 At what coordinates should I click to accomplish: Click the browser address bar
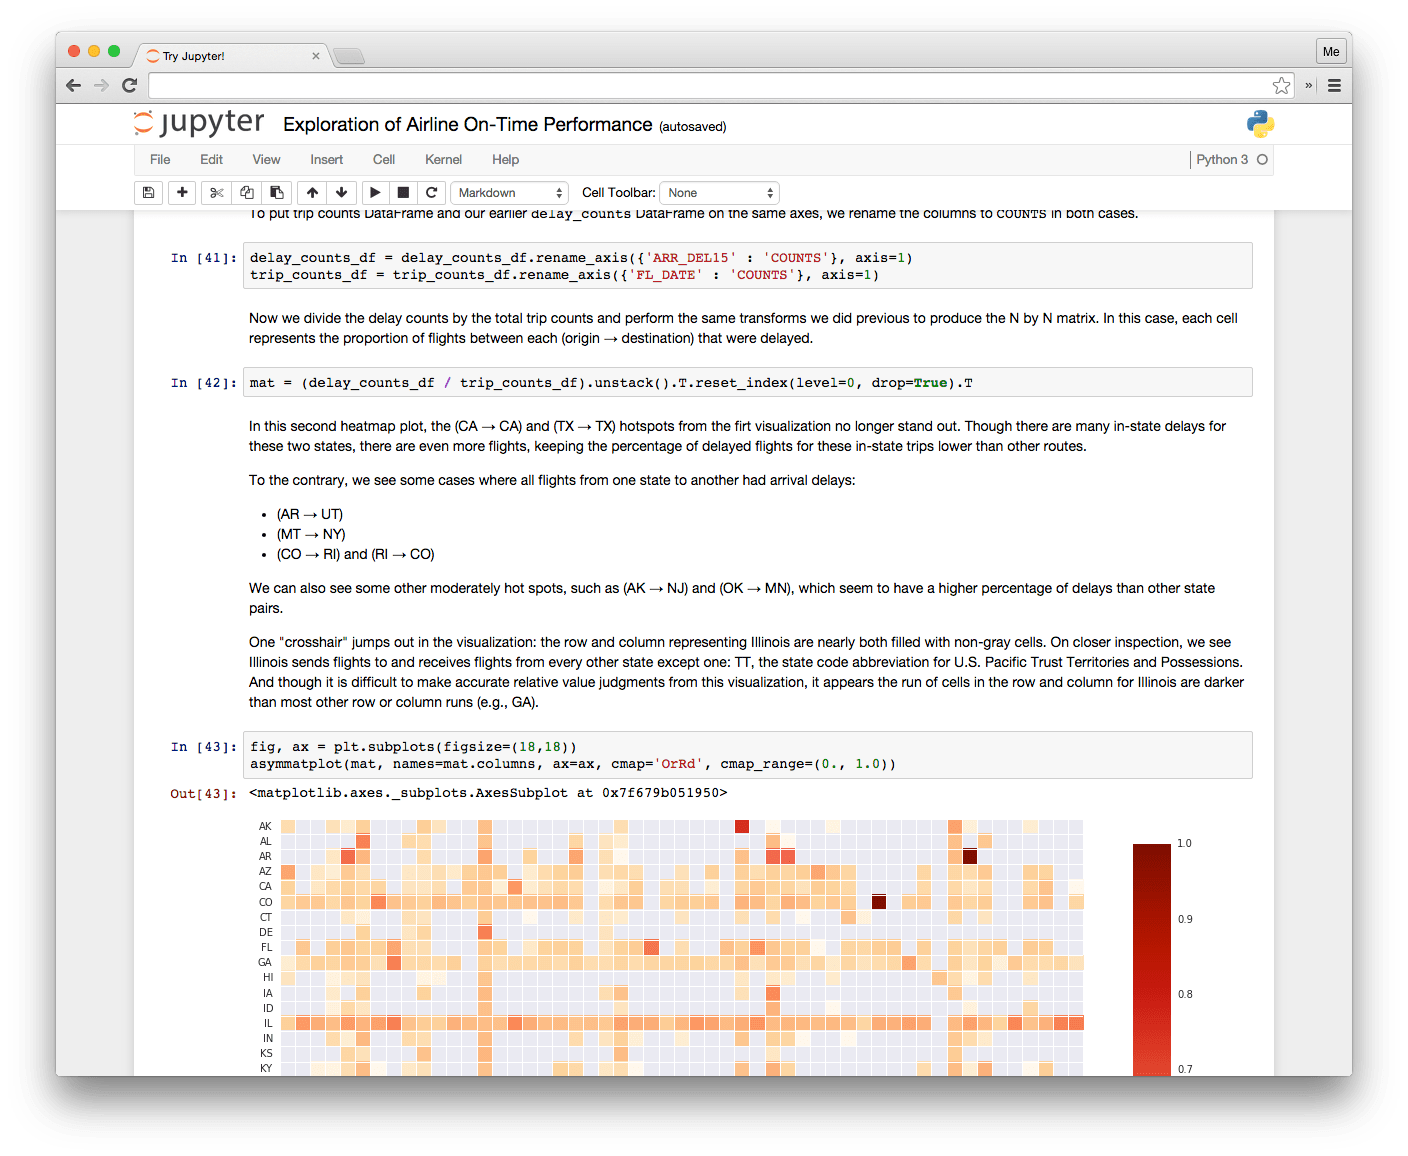(x=700, y=86)
